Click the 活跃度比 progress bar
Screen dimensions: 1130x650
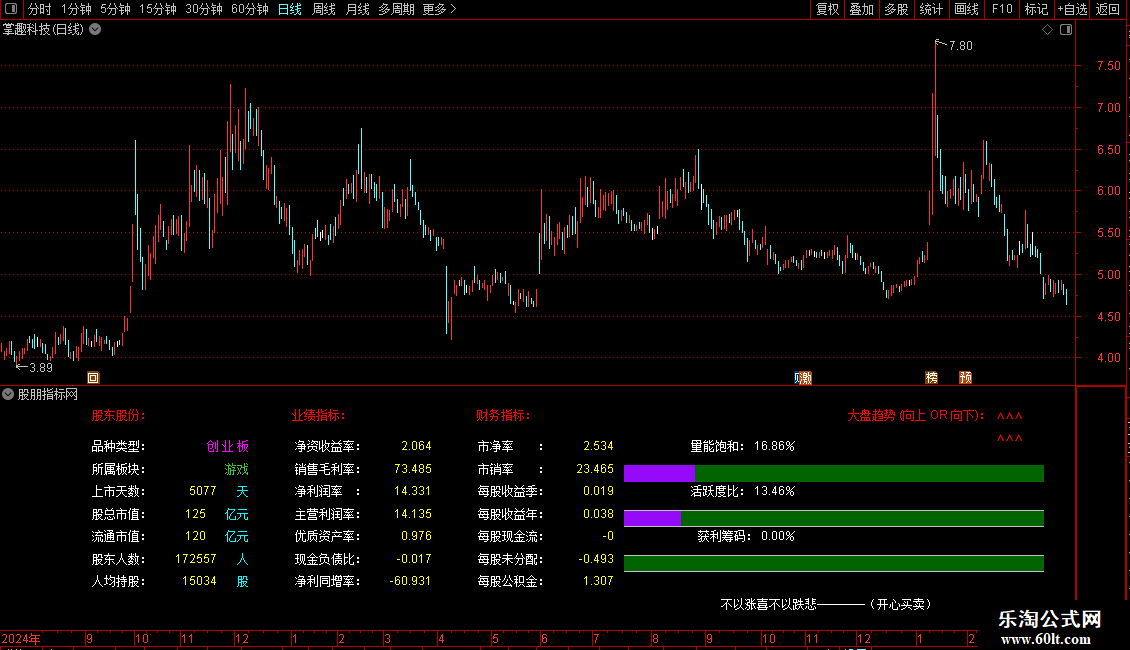834,518
